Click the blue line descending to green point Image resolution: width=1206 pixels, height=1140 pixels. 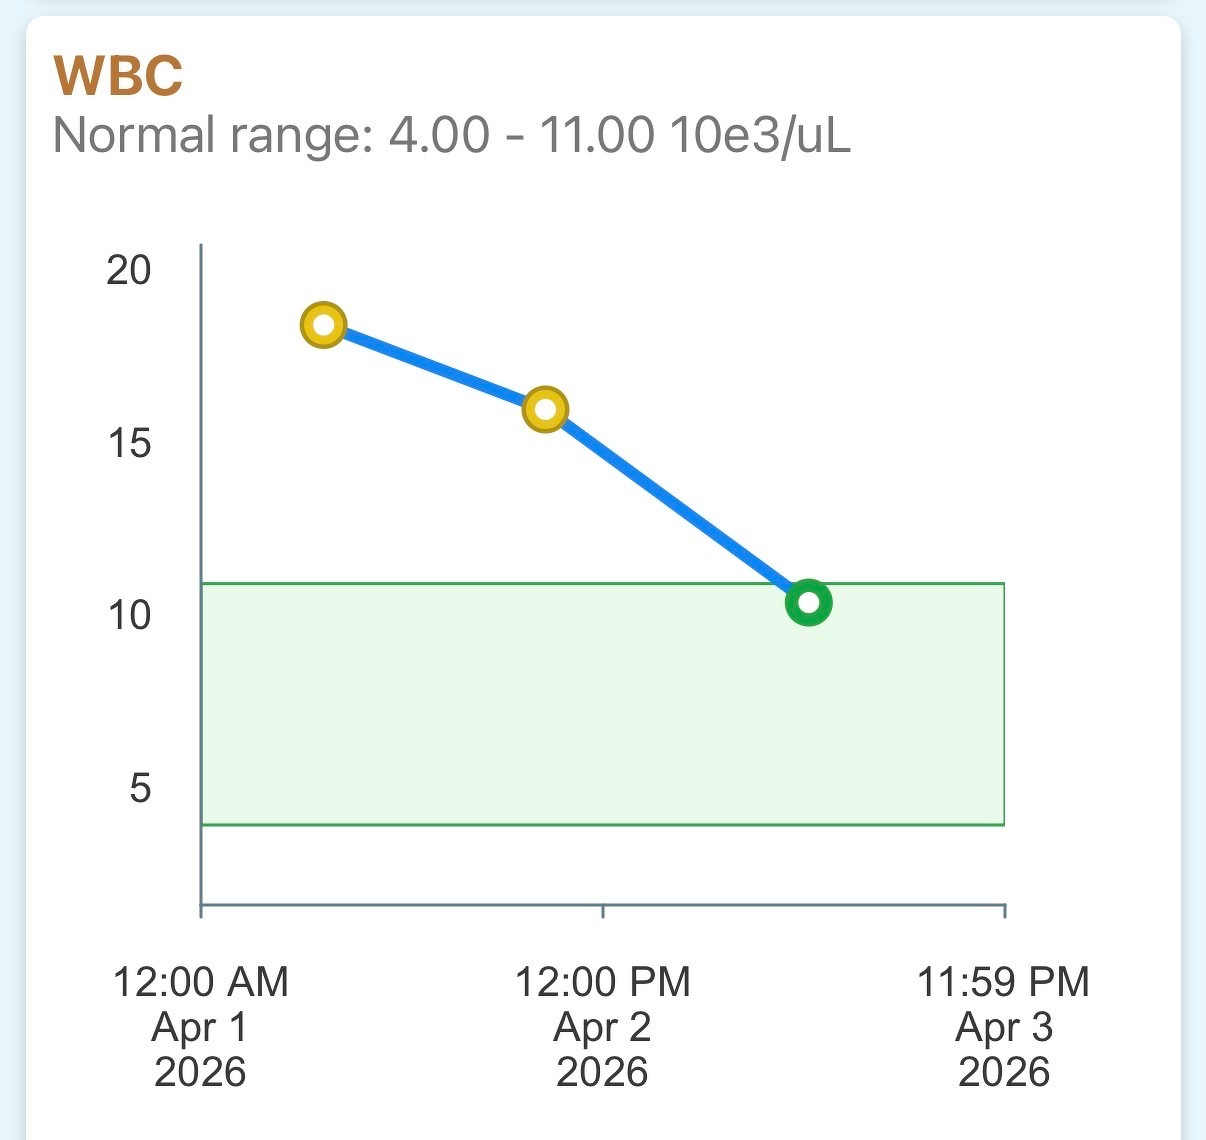click(677, 506)
